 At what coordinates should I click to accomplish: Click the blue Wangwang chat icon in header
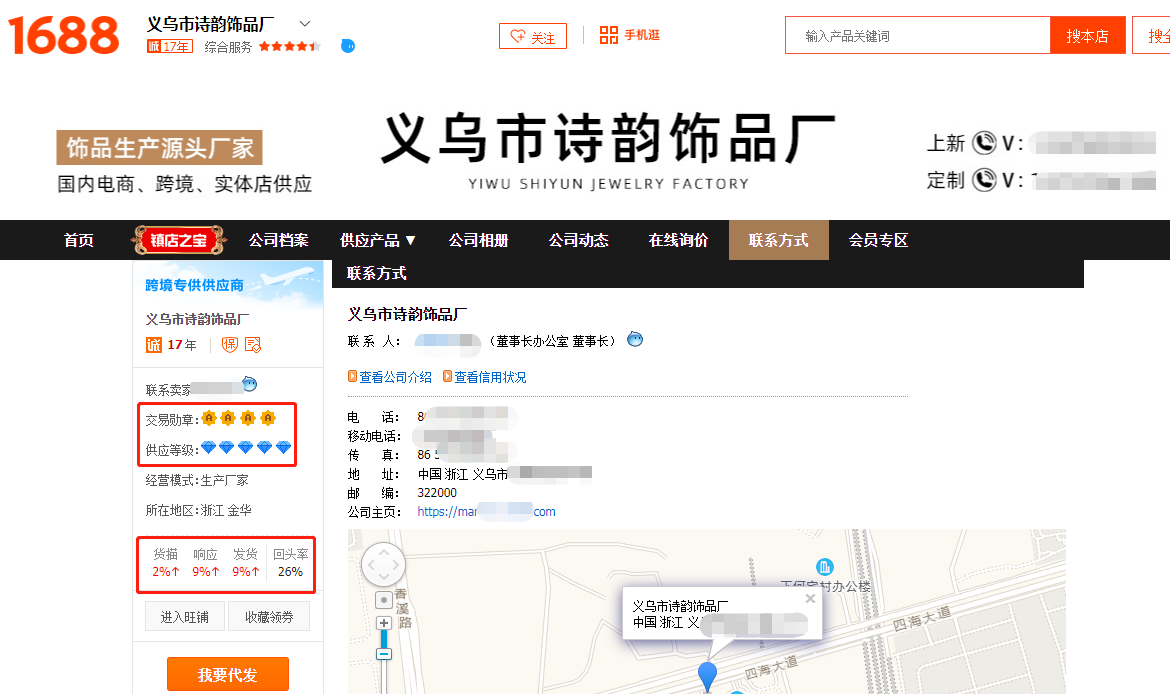(x=348, y=46)
